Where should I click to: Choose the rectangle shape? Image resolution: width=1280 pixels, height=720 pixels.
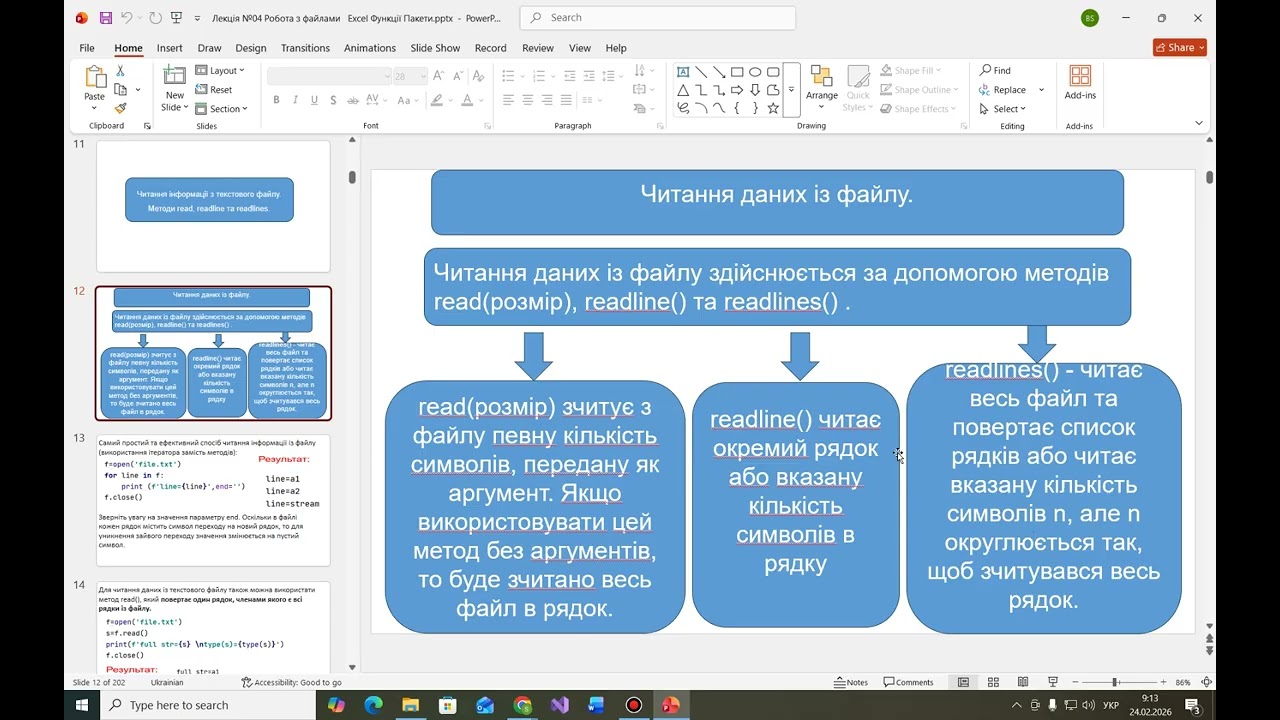click(737, 72)
